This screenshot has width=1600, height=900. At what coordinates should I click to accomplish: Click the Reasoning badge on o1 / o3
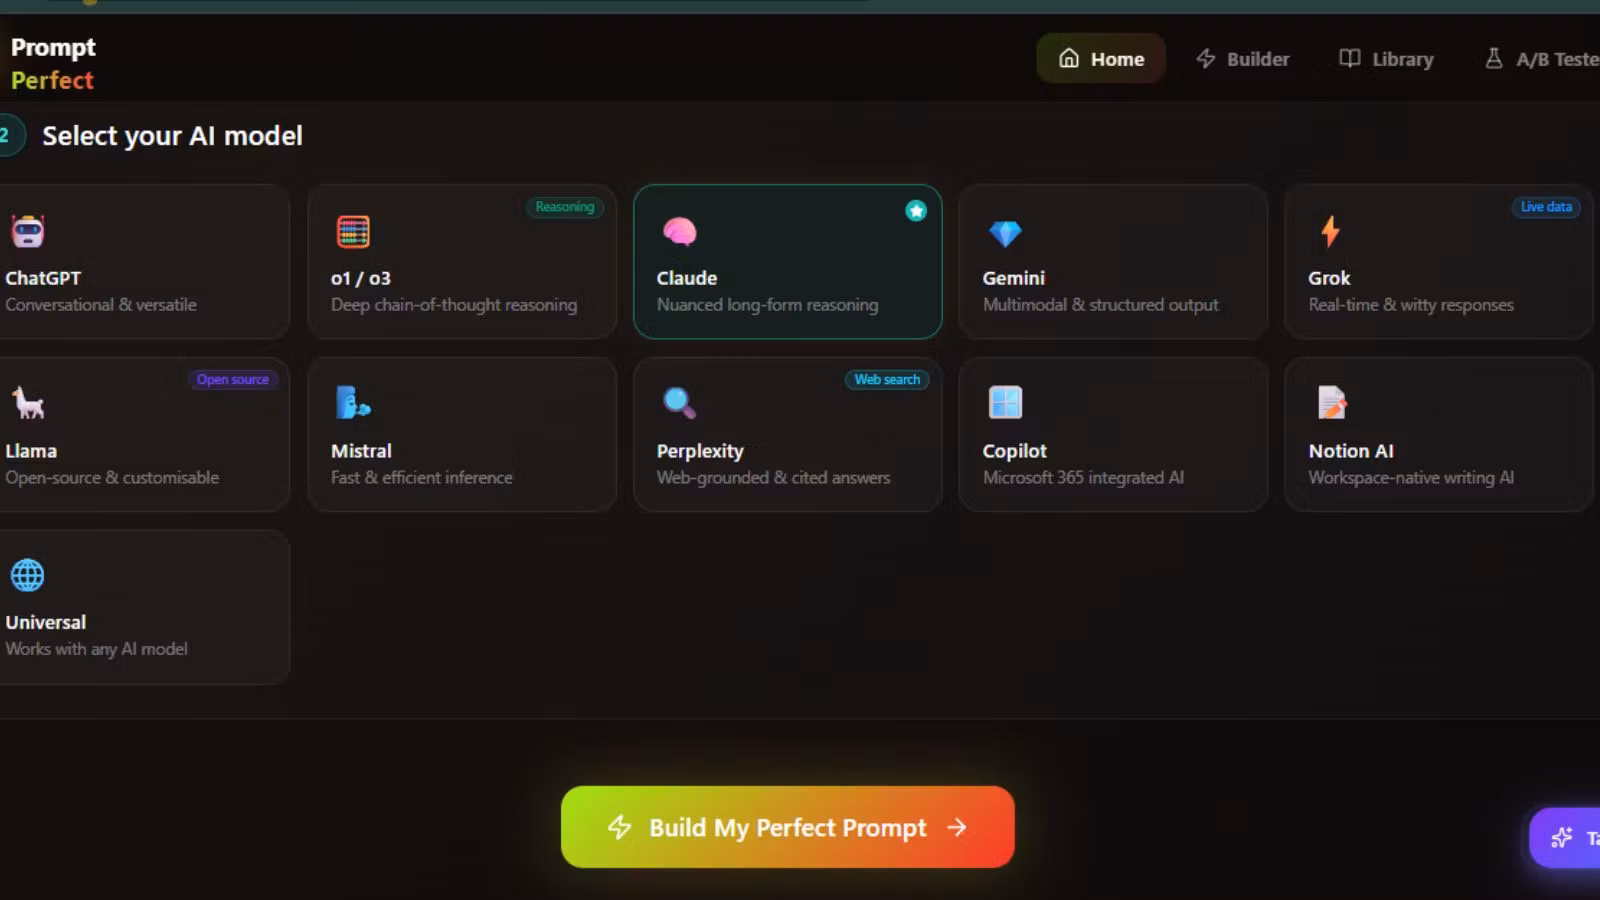(565, 207)
